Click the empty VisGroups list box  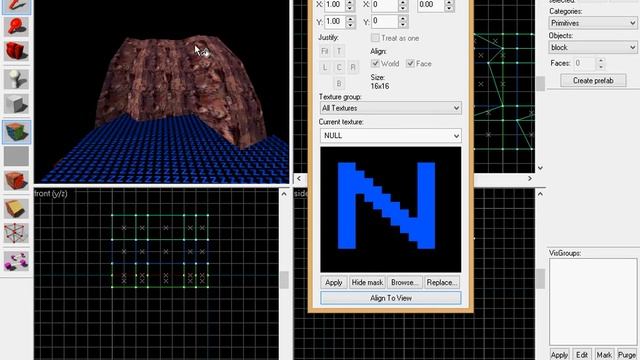[593, 302]
